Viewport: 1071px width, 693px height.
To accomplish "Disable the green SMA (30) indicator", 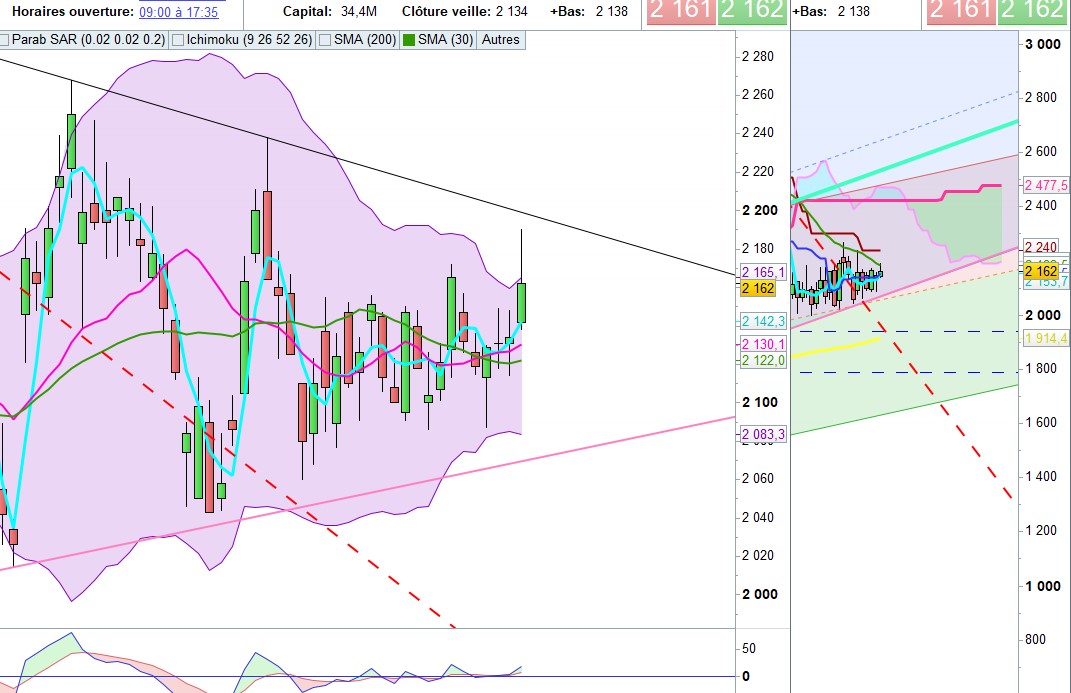I will click(408, 41).
